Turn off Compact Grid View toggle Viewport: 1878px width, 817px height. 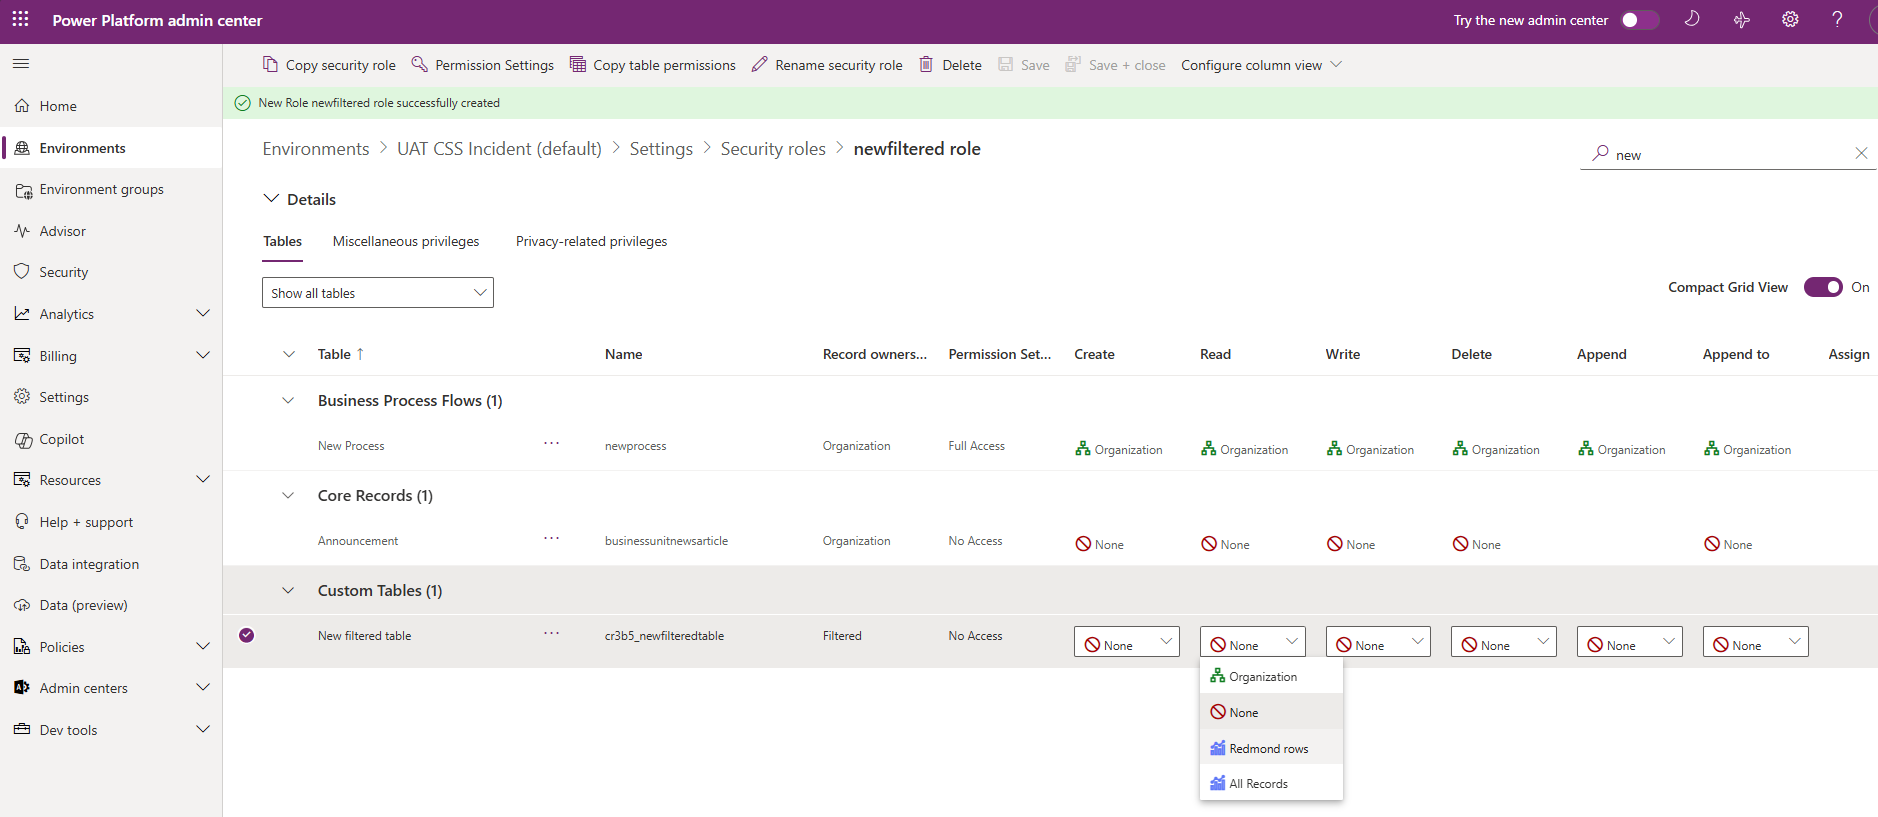click(x=1823, y=287)
